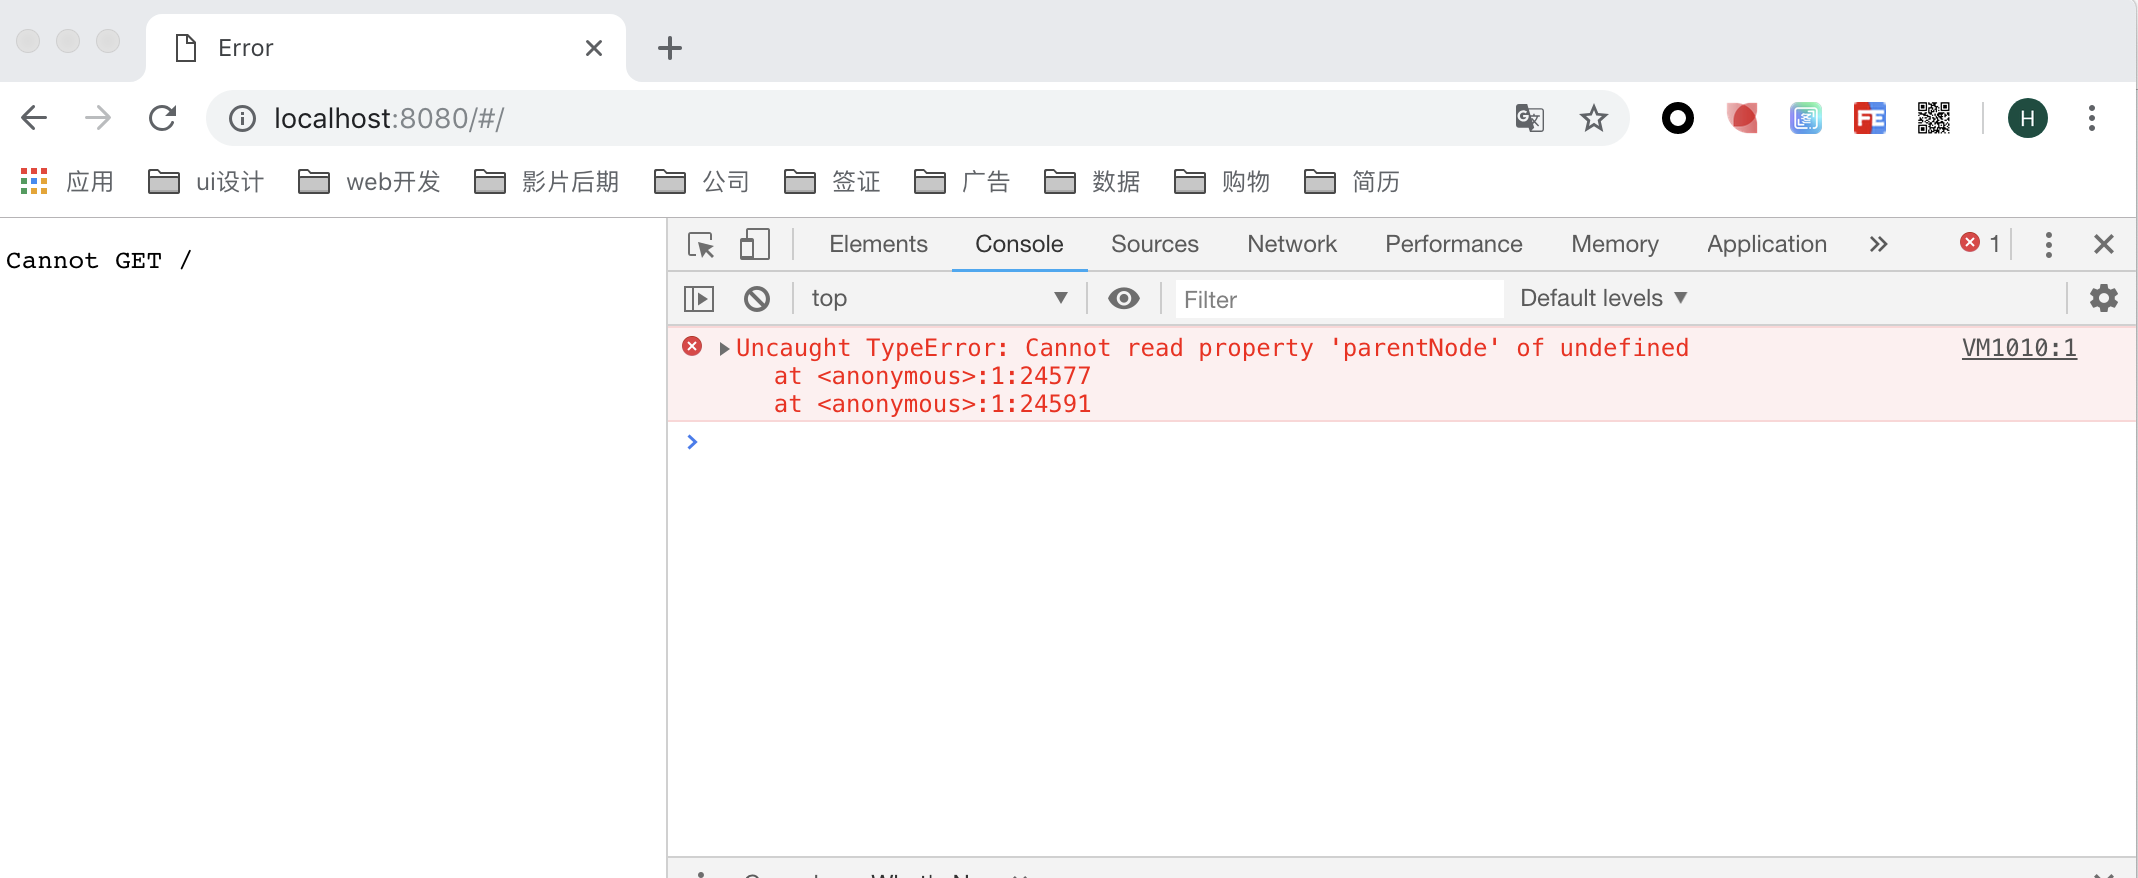Close the Error tab
This screenshot has height=878, width=2138.
click(593, 48)
